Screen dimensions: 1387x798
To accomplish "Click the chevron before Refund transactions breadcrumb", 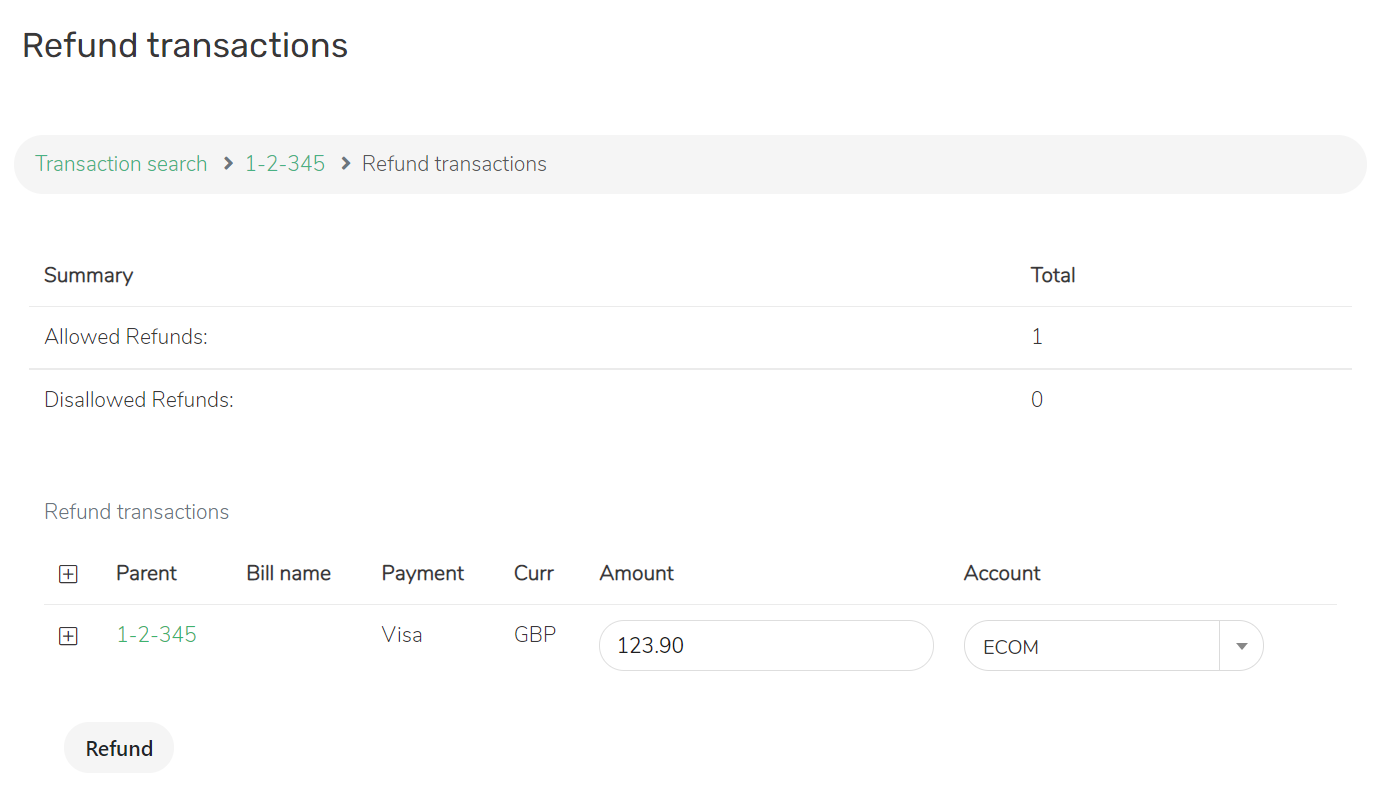I will coord(343,163).
